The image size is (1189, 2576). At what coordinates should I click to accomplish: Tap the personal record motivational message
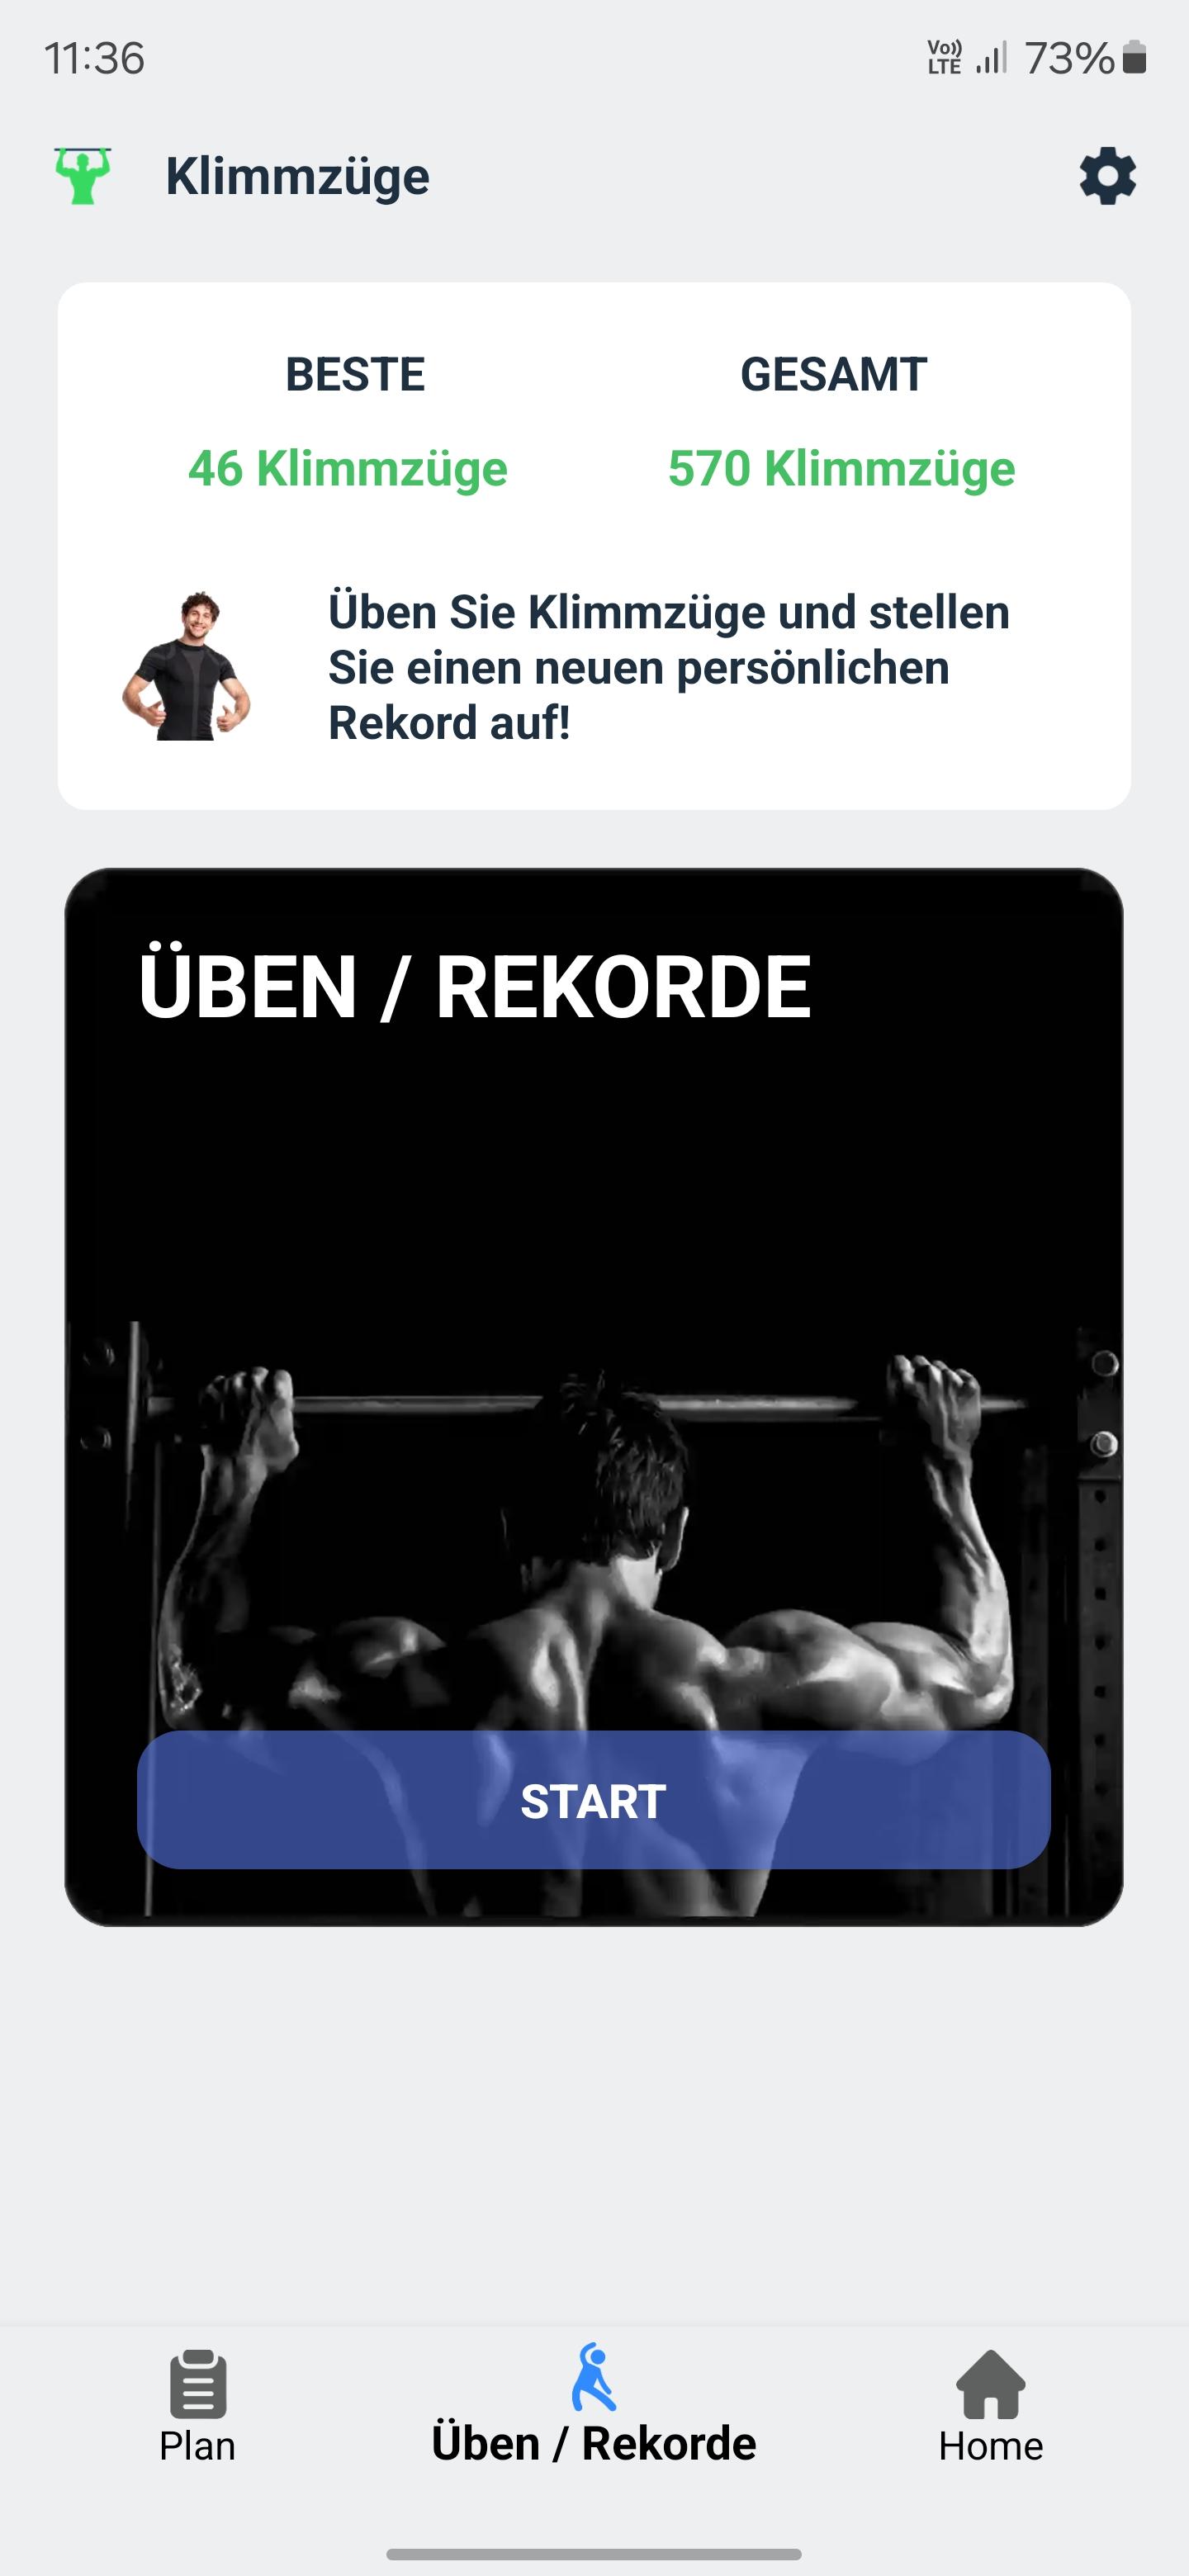[669, 667]
